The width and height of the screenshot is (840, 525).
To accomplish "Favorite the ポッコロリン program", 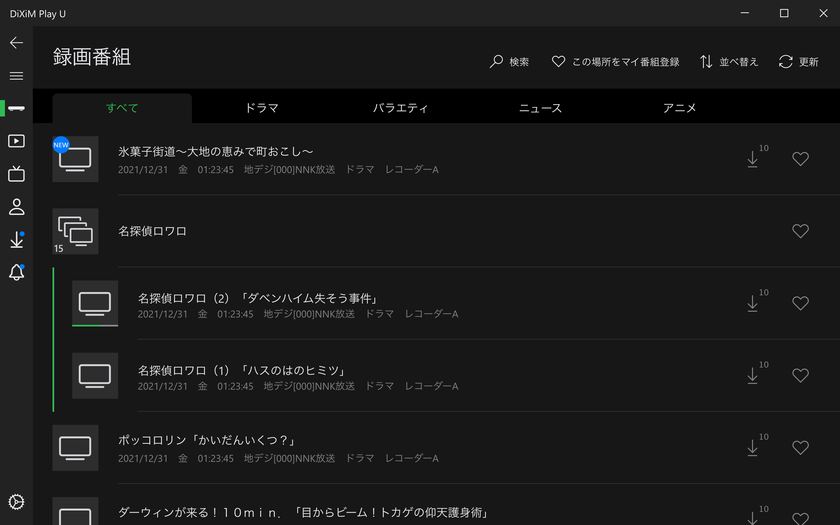I will tap(800, 448).
